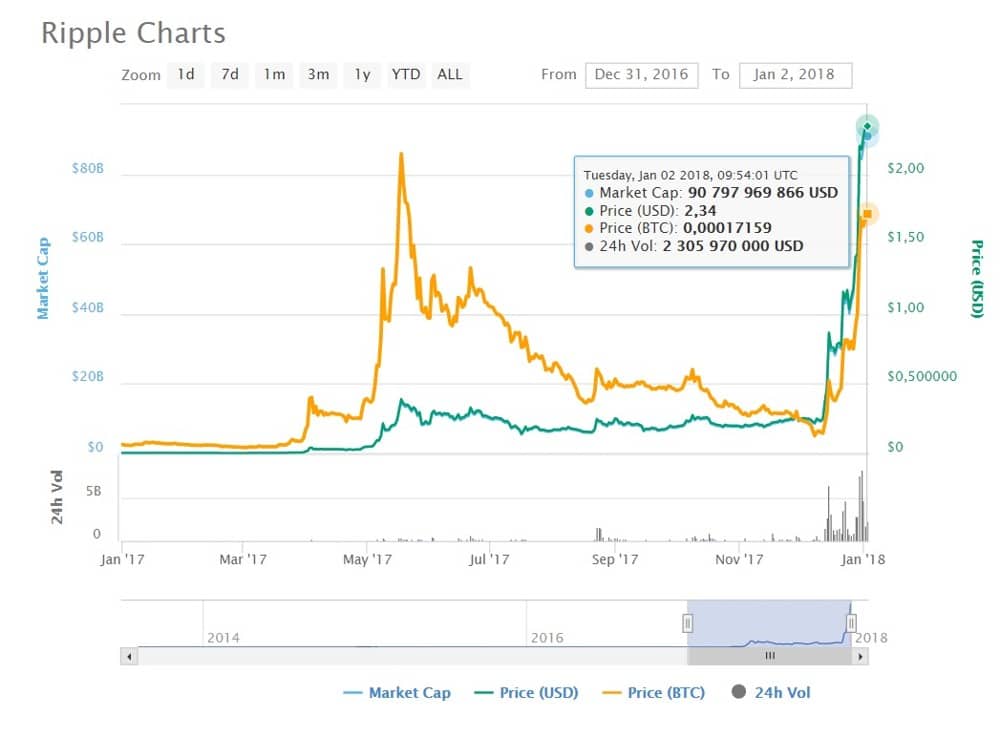Select the ALL zoom button
Viewport: 1000px width, 737px height.
coord(450,75)
